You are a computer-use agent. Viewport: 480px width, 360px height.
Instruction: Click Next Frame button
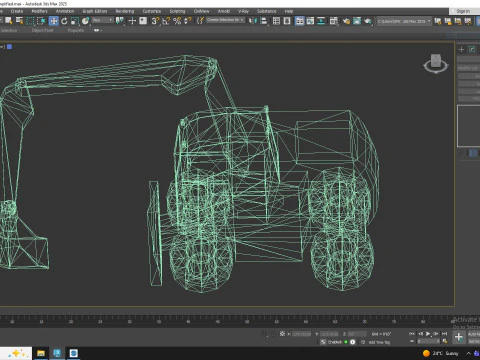coord(436,334)
